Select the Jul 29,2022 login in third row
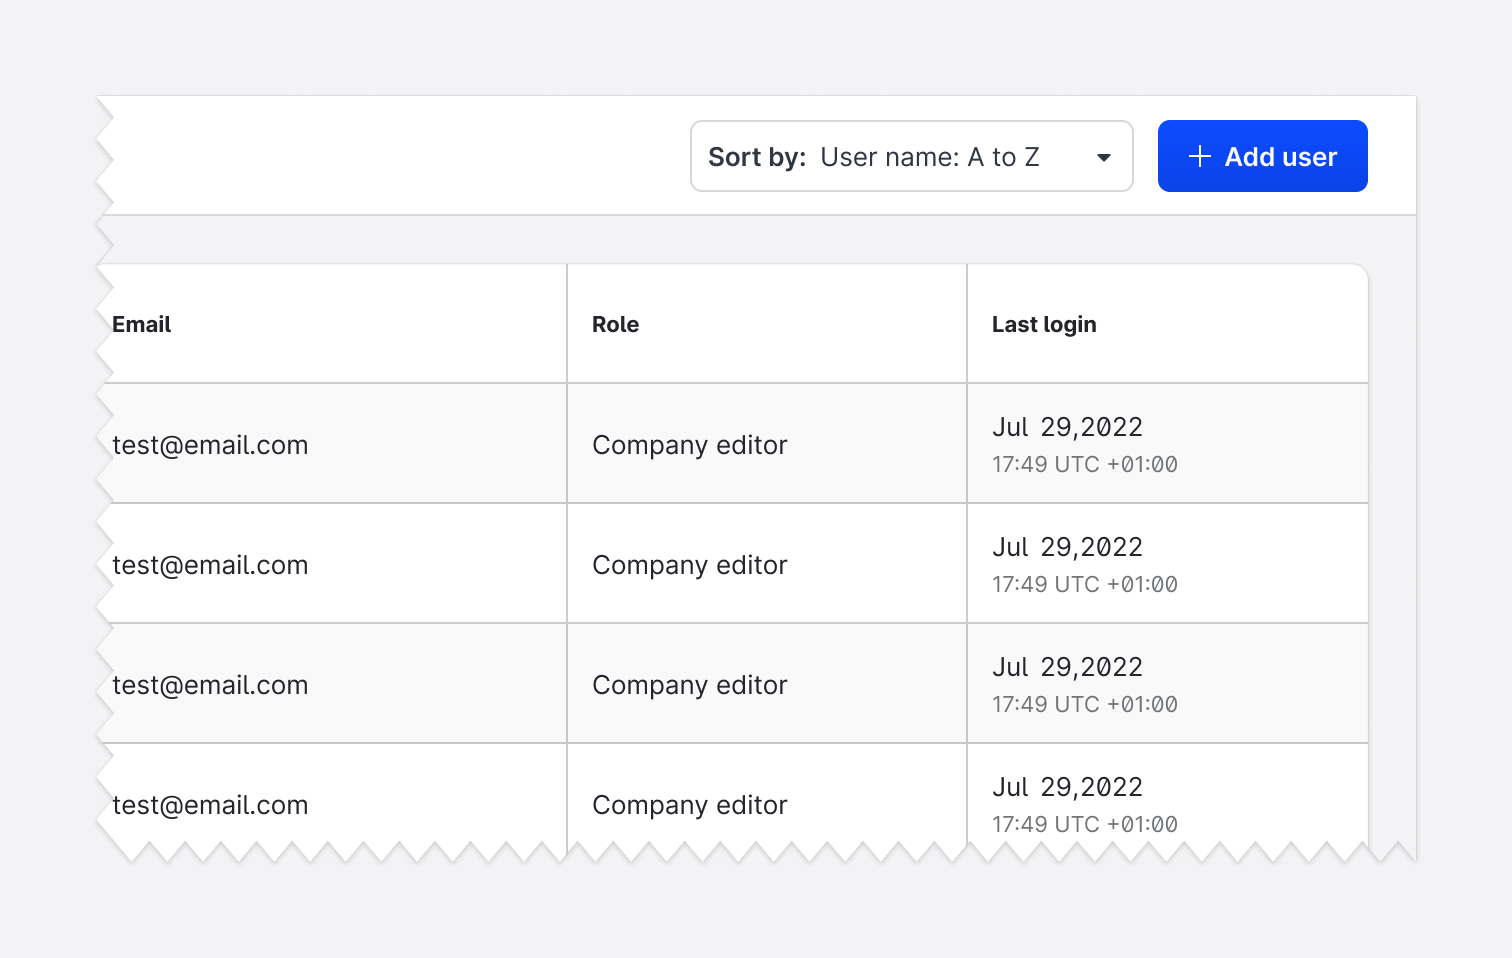This screenshot has height=958, width=1512. click(1067, 667)
